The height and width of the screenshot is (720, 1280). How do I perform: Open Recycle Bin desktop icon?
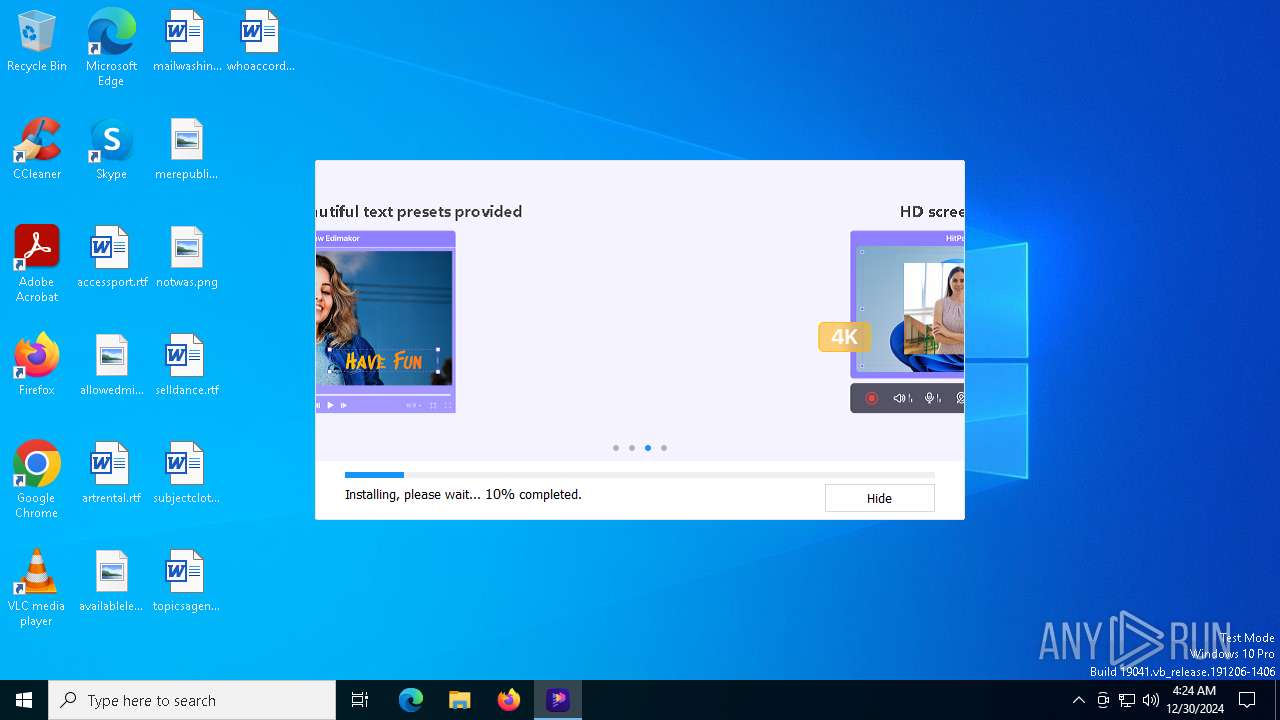37,41
